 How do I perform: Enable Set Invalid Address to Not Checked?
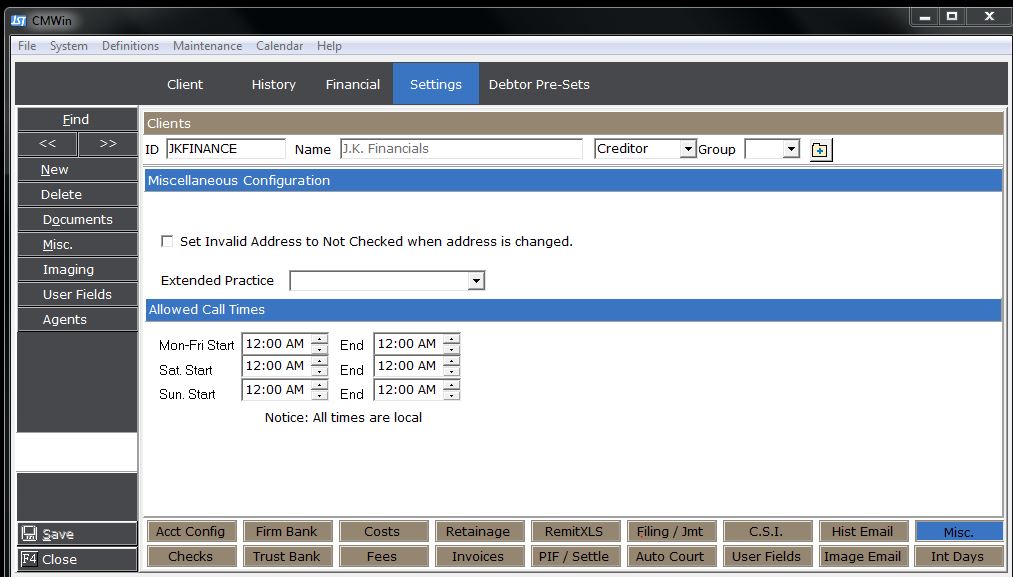pyautogui.click(x=167, y=242)
